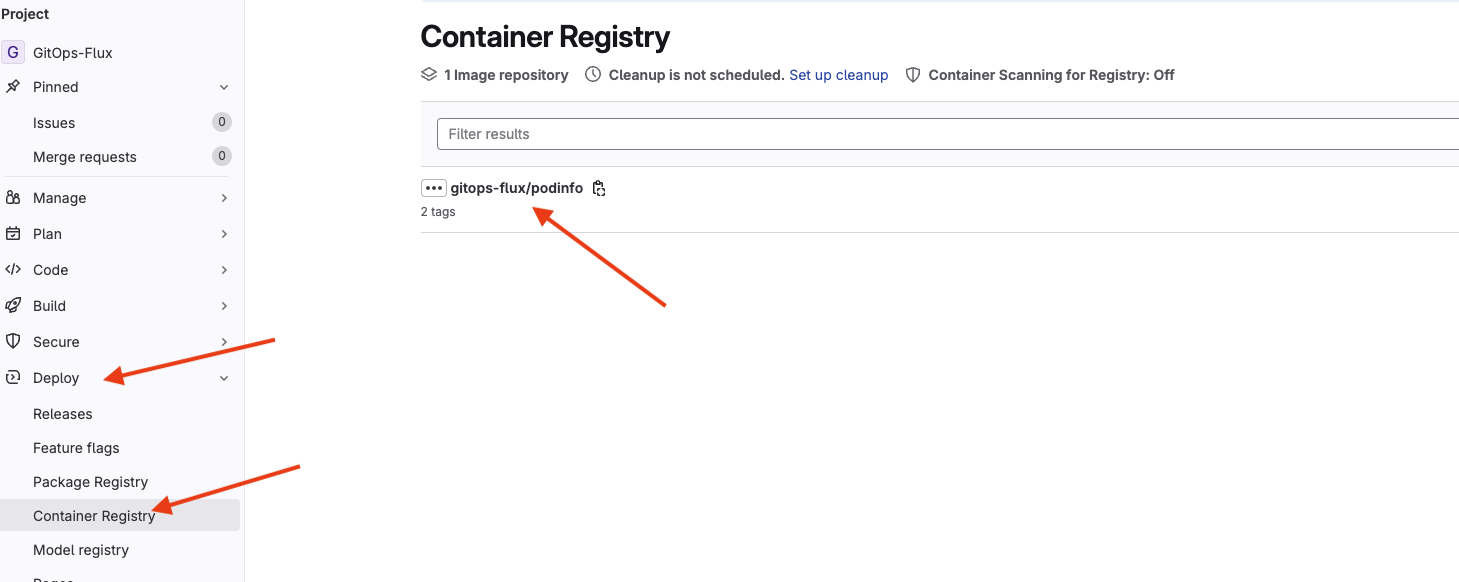
Task: Open the ellipsis menu beside gitops-flux/podinfo
Action: (x=433, y=188)
